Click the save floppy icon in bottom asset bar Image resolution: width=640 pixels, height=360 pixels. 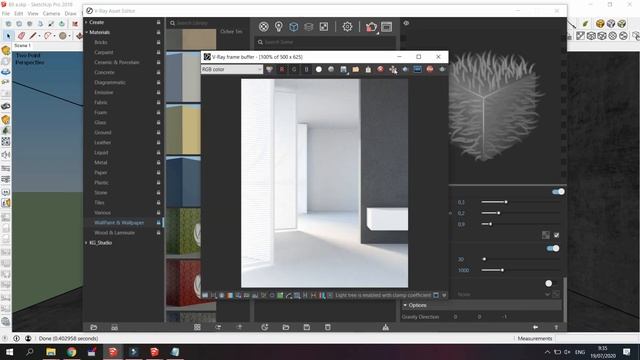(307, 327)
